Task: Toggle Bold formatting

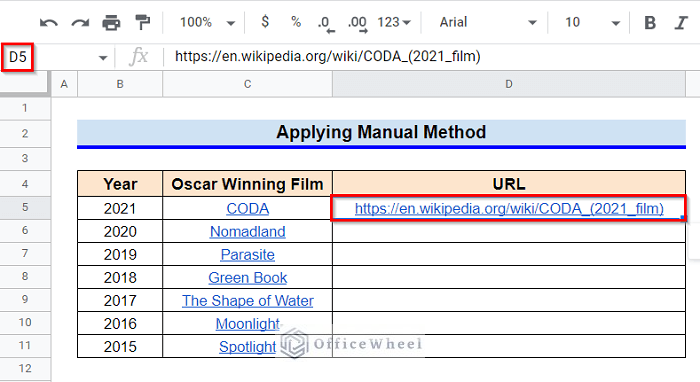Action: (650, 22)
